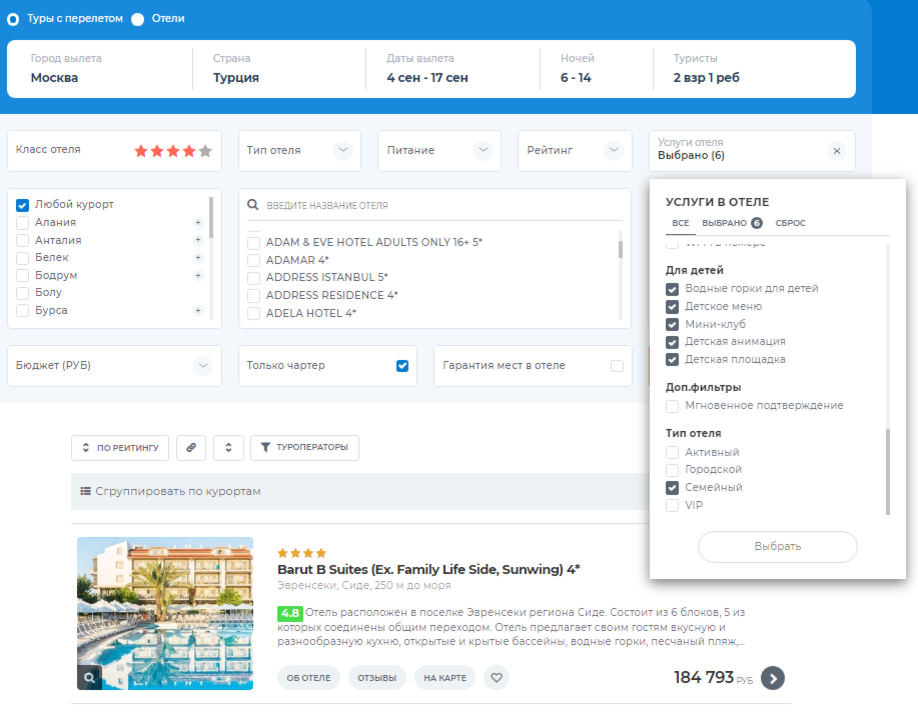Click the plus icon next to Алания
The image size is (918, 713).
coord(198,222)
